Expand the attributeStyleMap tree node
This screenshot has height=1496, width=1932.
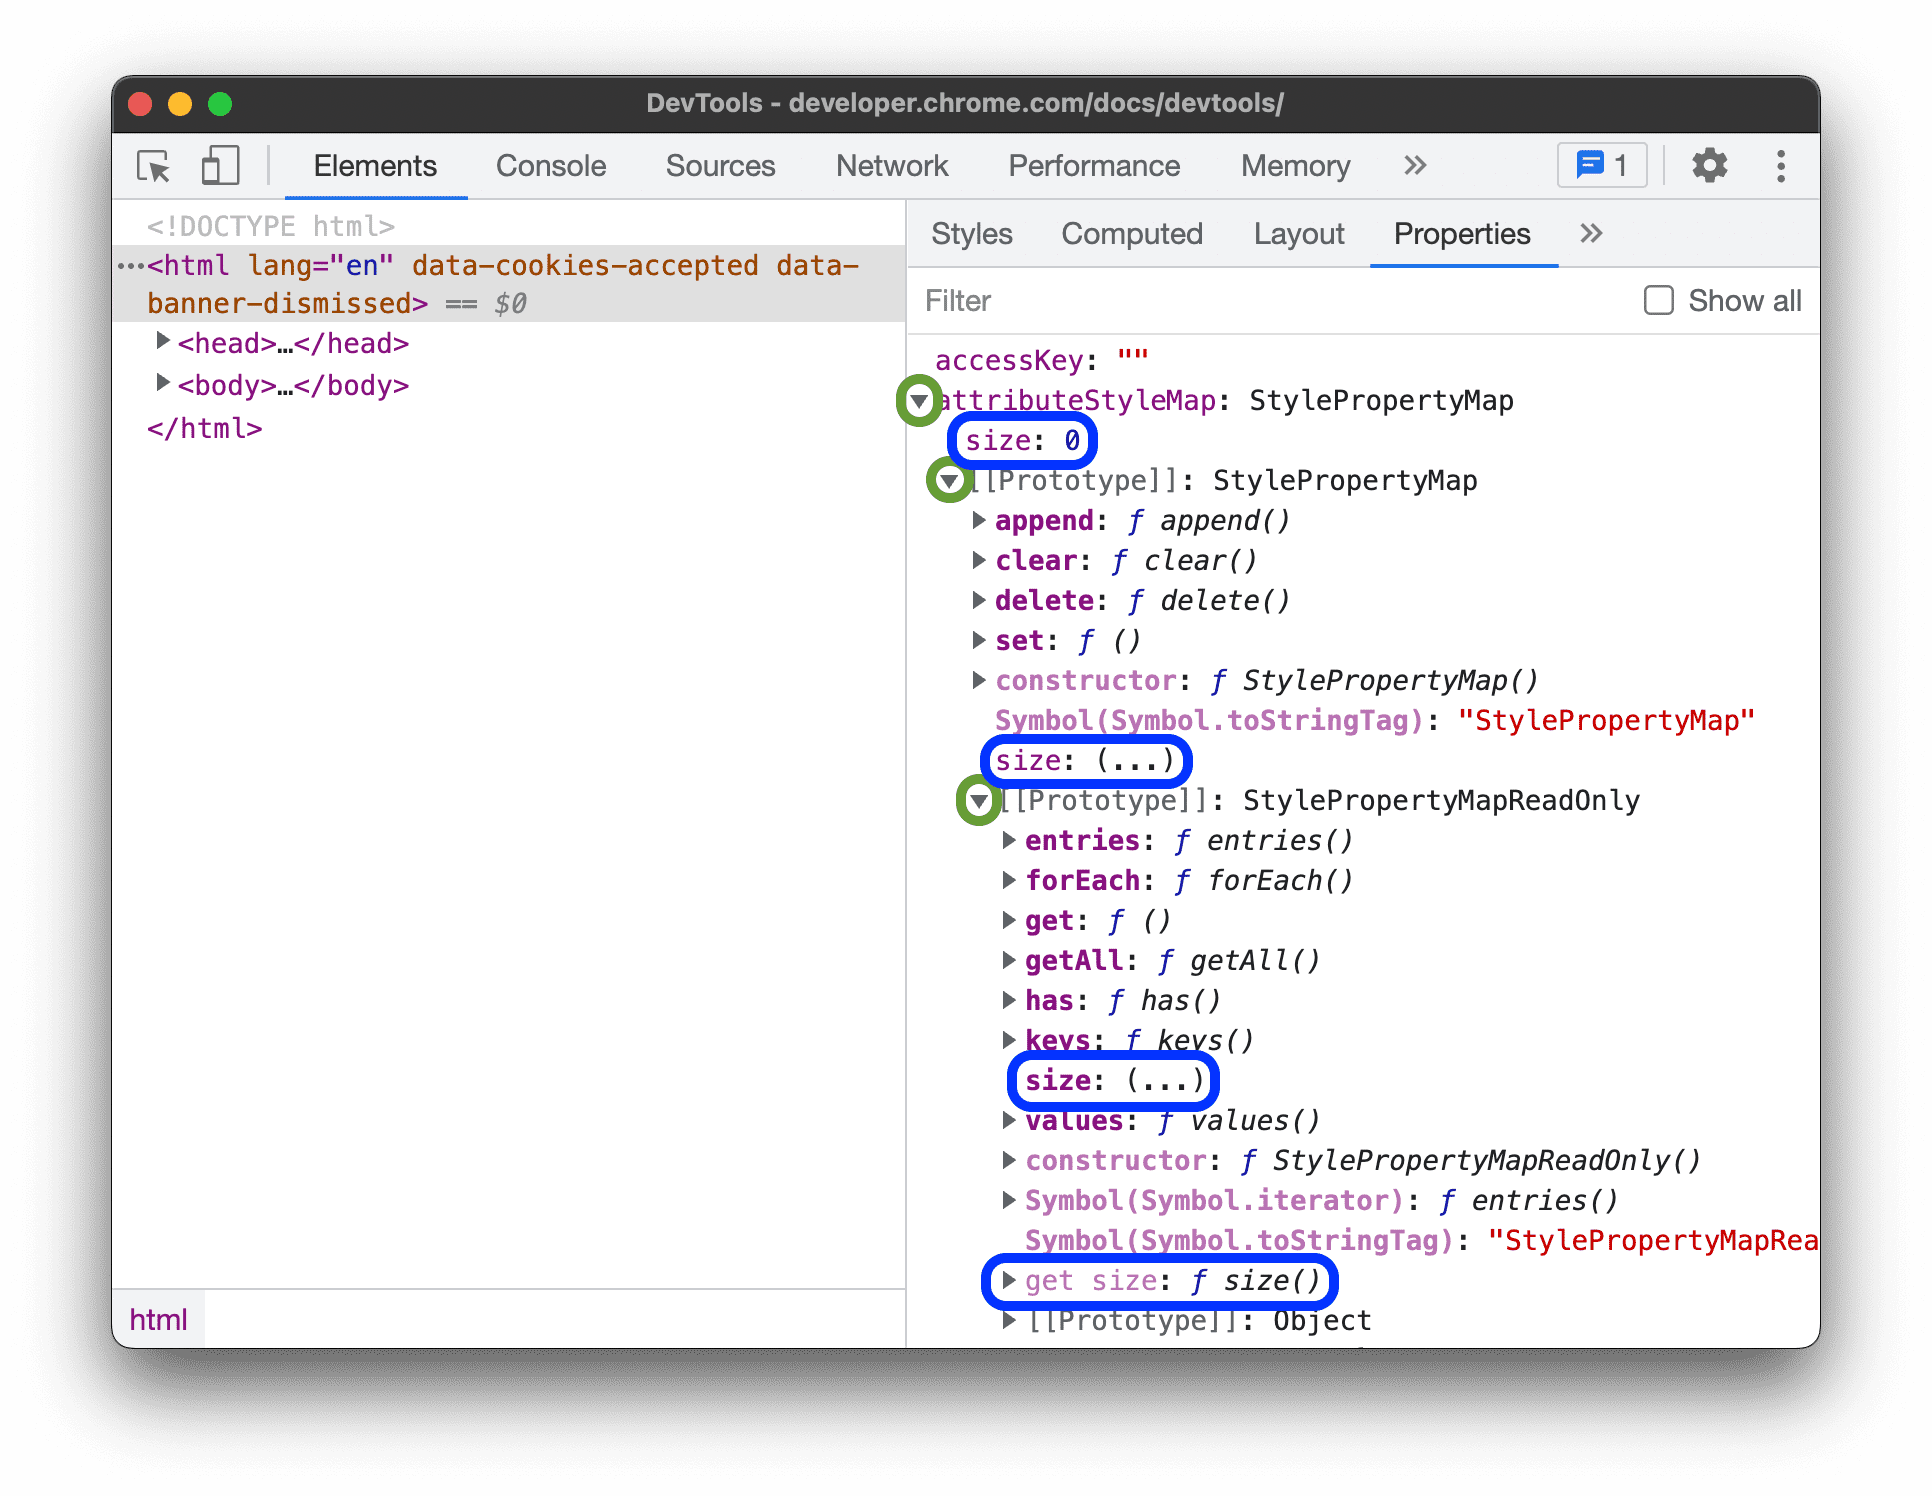point(925,400)
